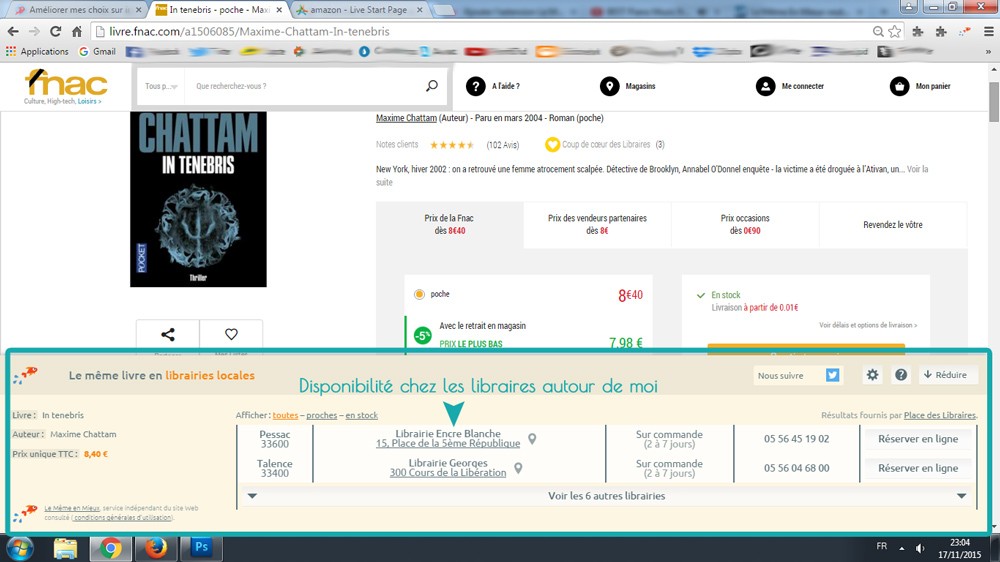This screenshot has width=1000, height=562.
Task: Show map pin for Librairie Georges
Action: pos(518,468)
